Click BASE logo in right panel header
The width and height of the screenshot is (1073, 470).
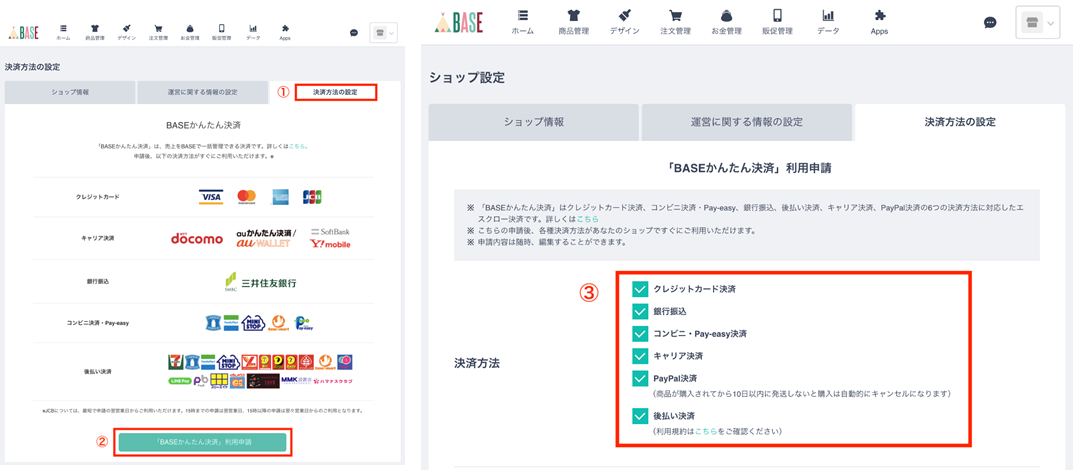(x=459, y=23)
